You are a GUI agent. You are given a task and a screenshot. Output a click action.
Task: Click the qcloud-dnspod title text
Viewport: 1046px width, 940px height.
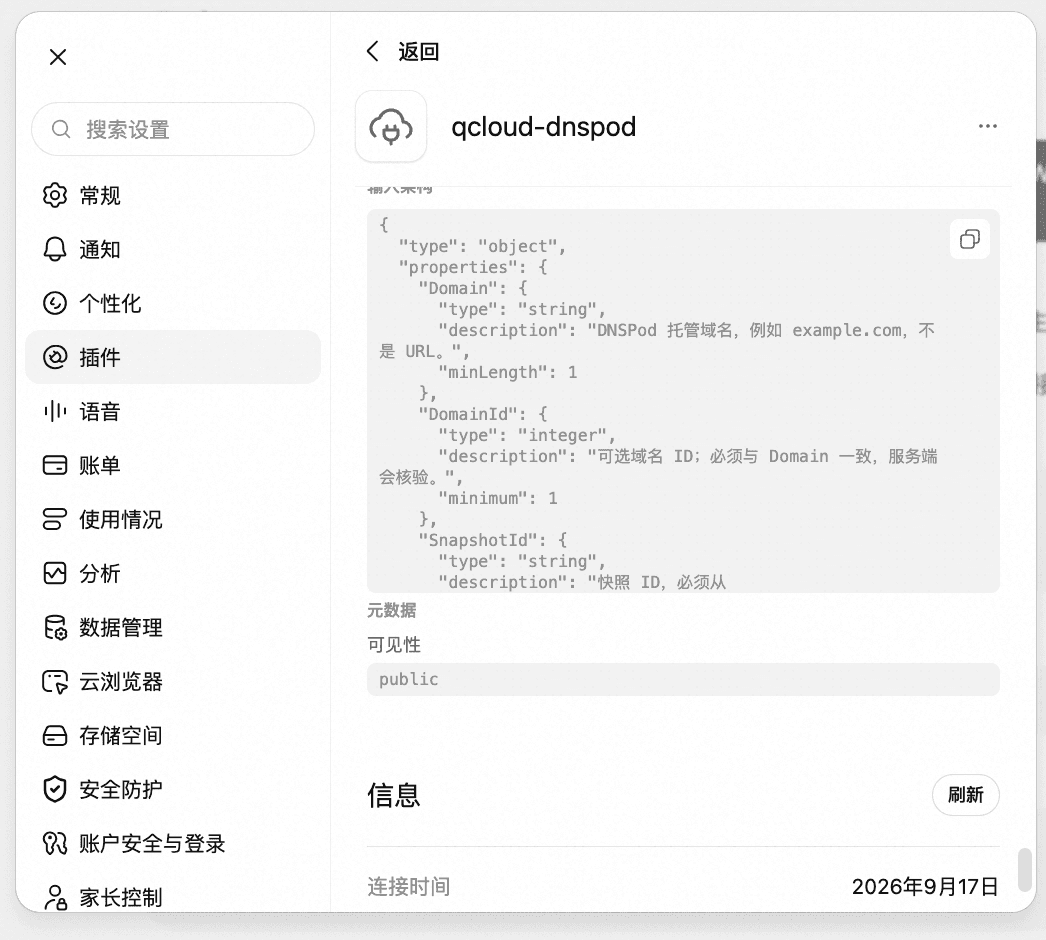click(544, 127)
